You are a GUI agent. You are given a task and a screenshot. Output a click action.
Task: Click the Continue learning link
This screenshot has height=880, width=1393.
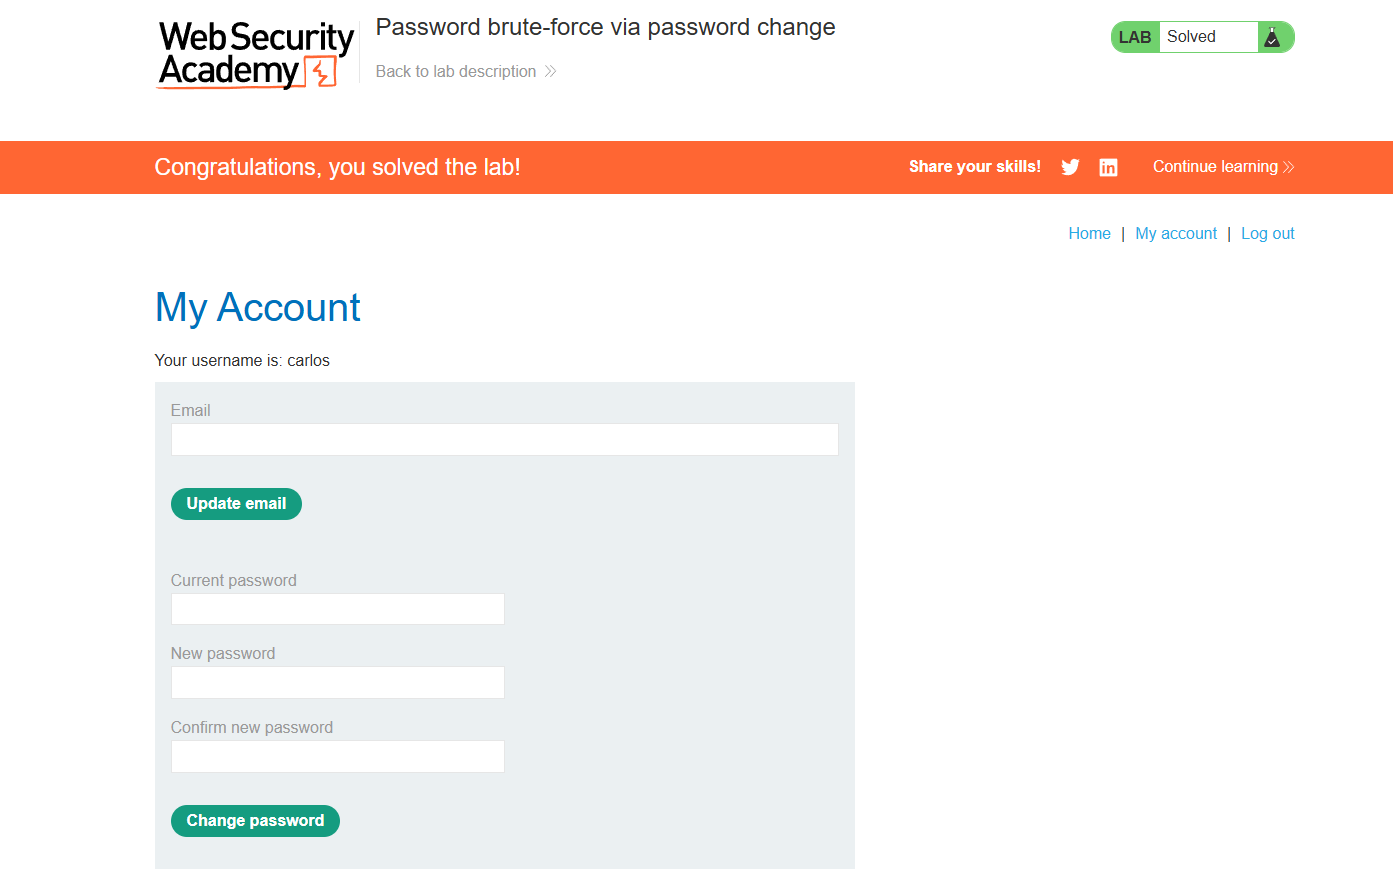point(1215,167)
